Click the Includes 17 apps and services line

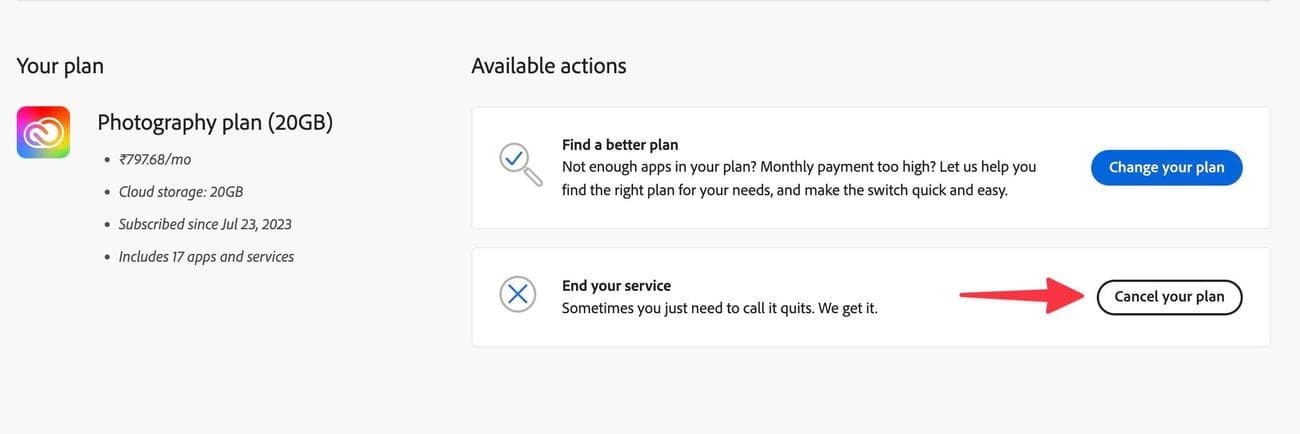(x=206, y=257)
